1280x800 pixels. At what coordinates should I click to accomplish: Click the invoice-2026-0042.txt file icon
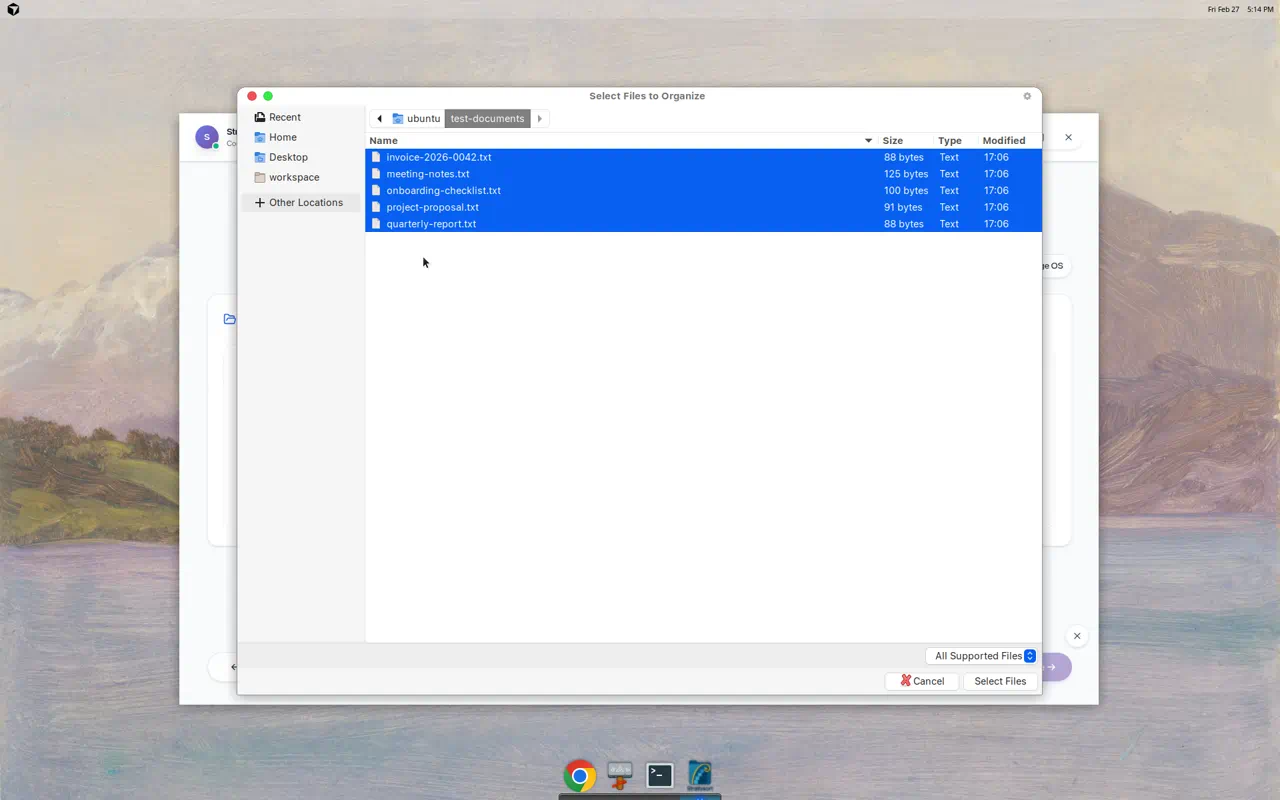(377, 157)
